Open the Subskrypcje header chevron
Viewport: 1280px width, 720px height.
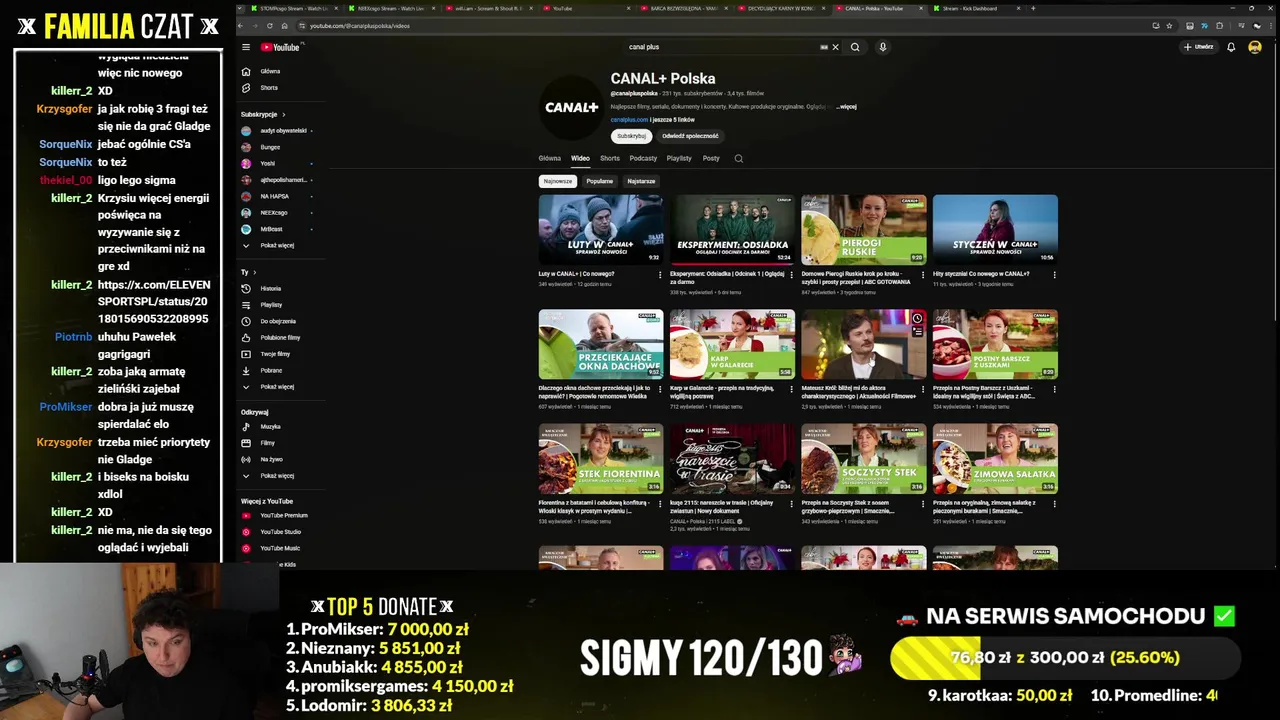pos(283,114)
